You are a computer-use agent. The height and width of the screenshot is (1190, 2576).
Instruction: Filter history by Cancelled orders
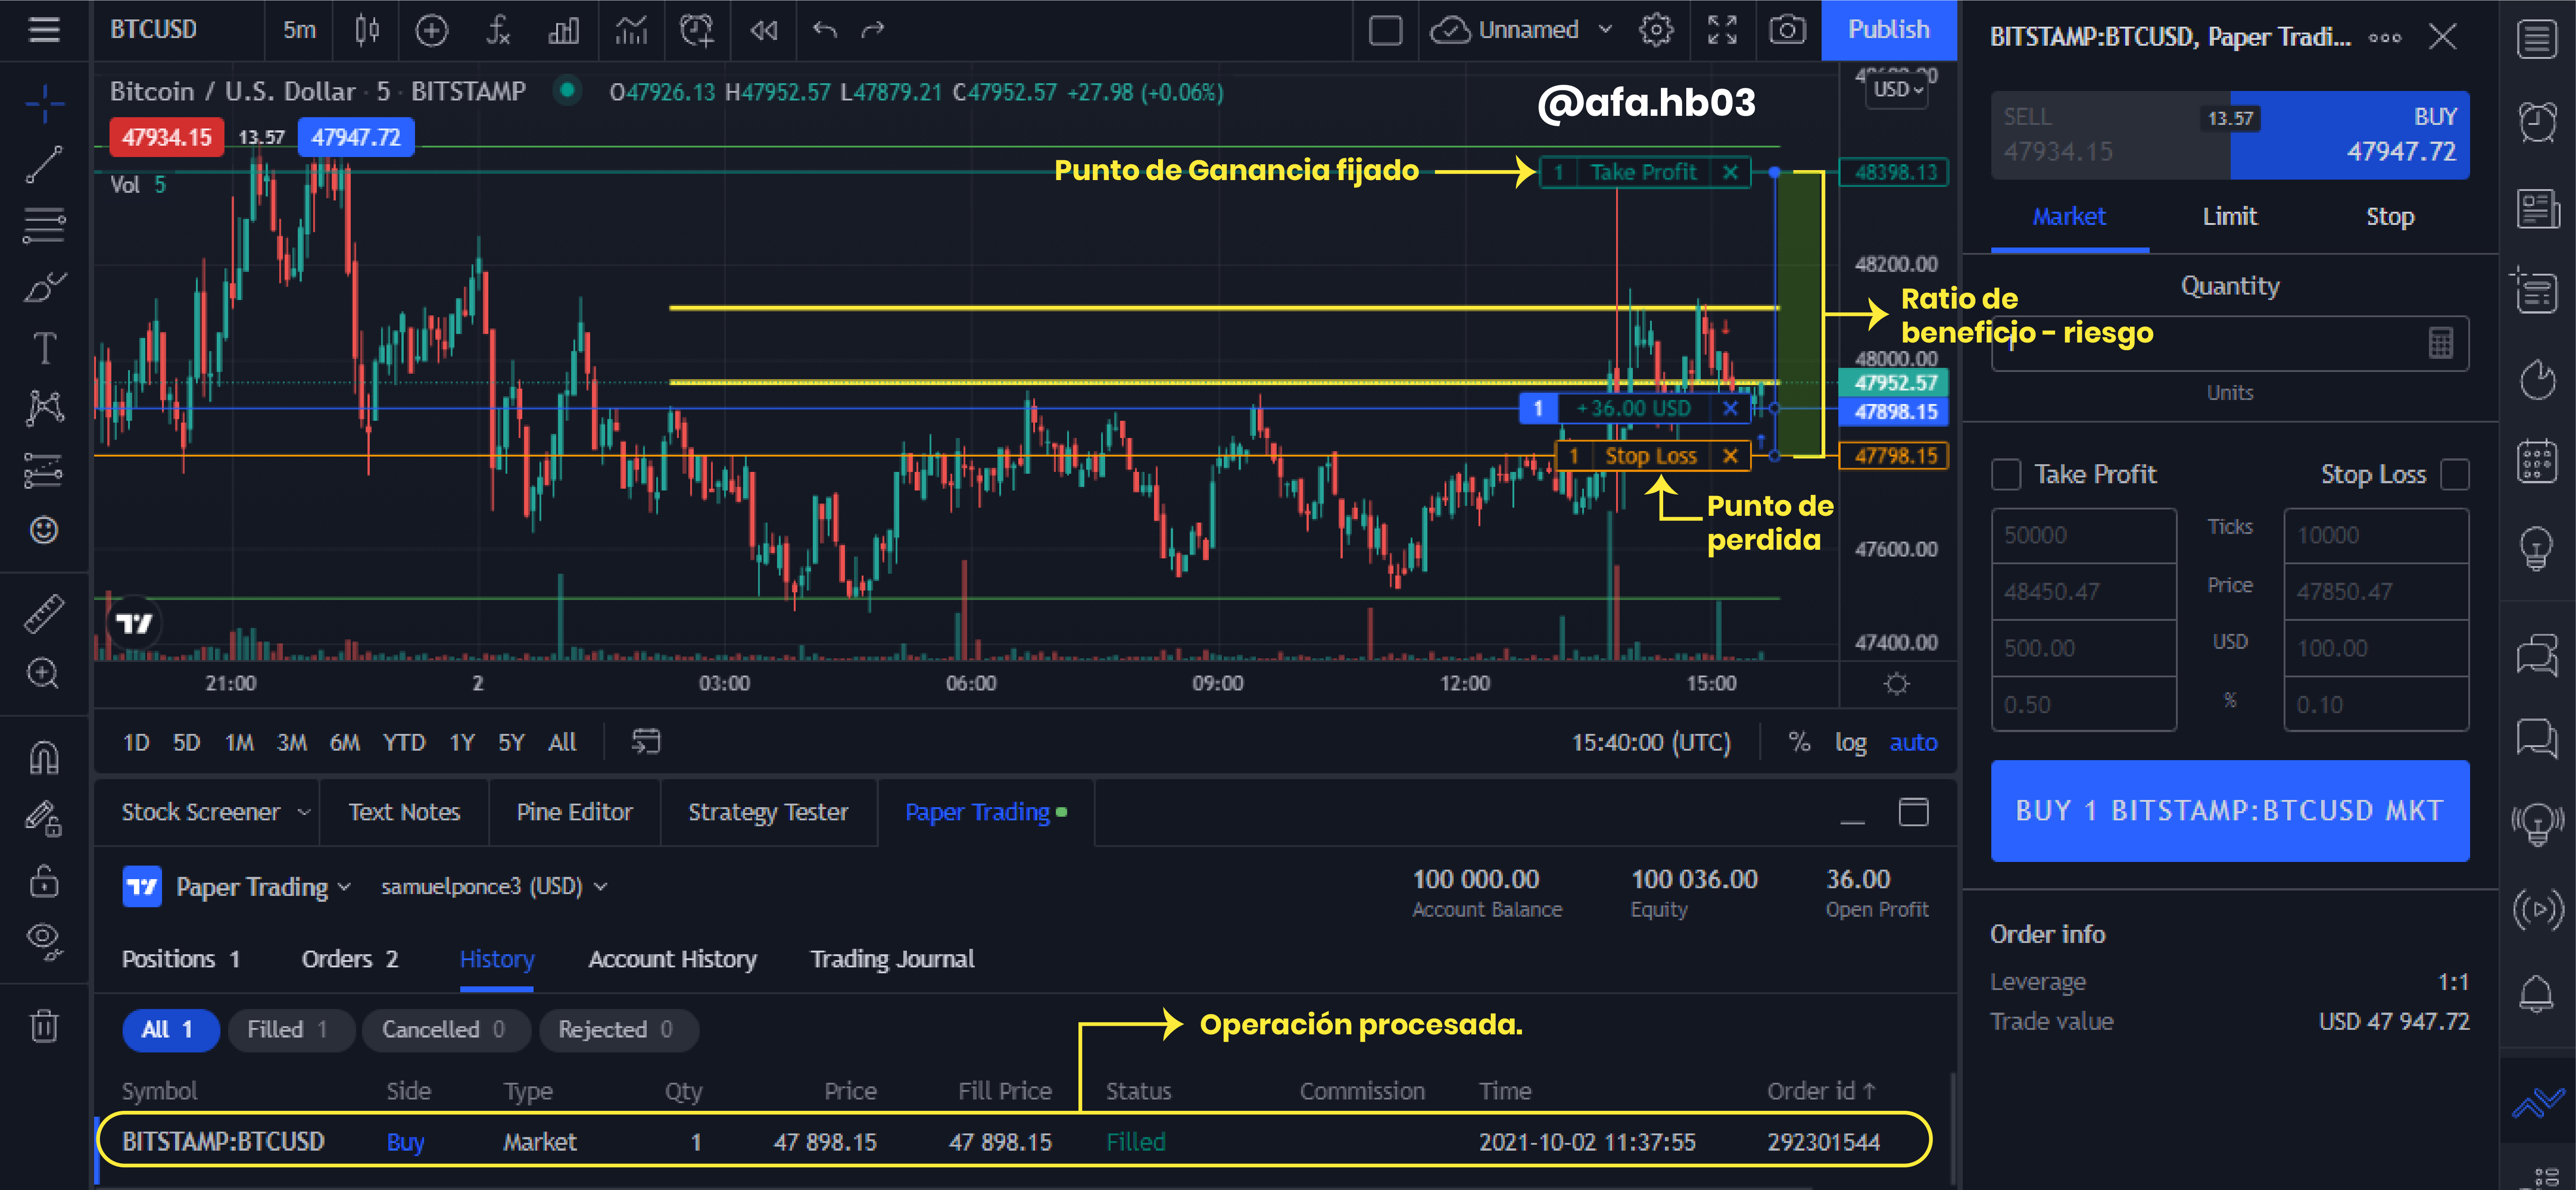445,1030
